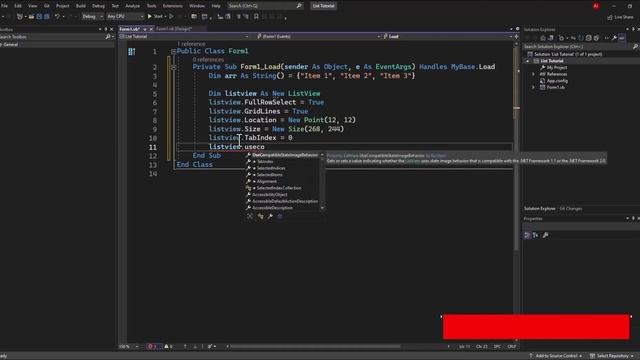
Task: Open the Load member dropdown
Action: [x=448, y=36]
